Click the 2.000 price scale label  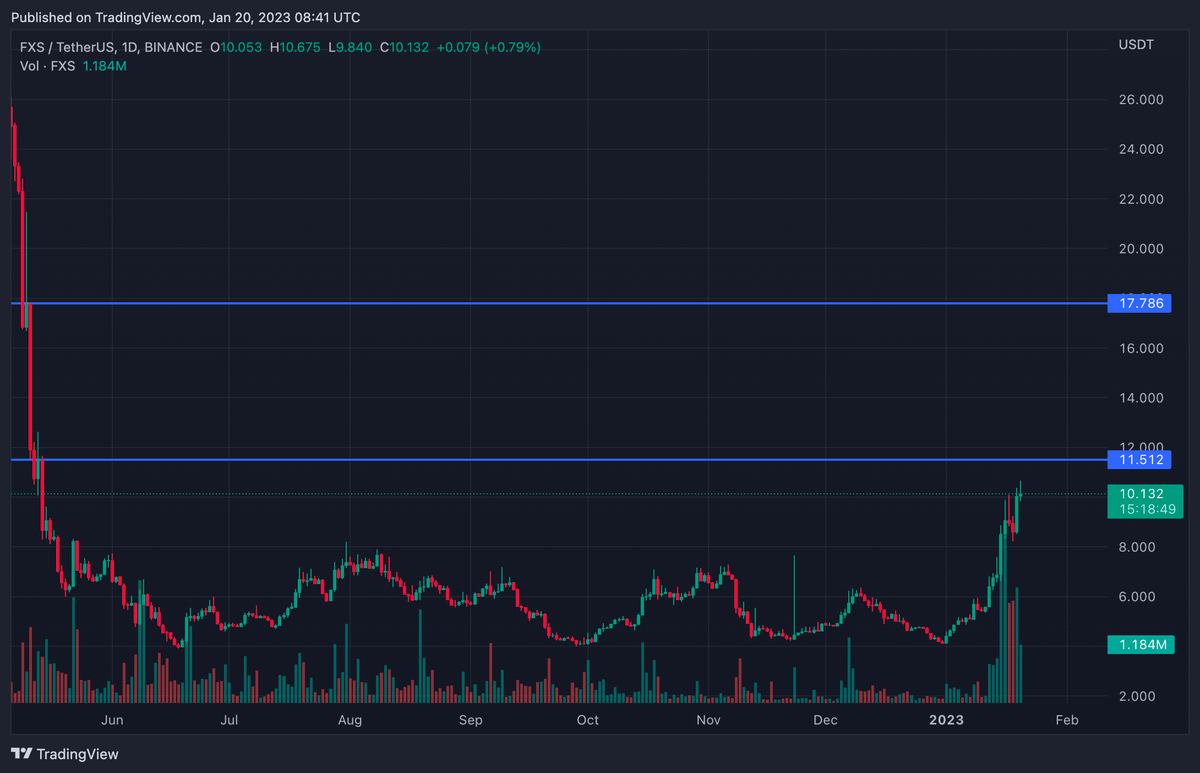point(1139,696)
